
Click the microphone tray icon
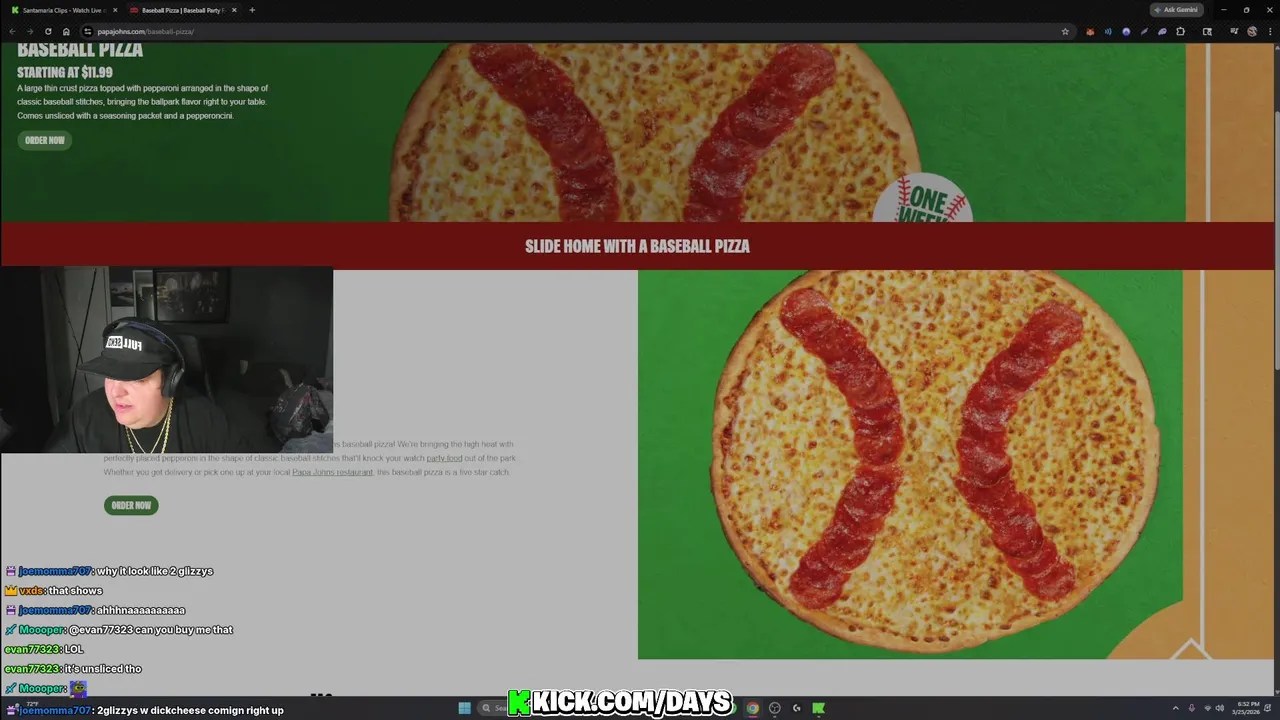1191,708
